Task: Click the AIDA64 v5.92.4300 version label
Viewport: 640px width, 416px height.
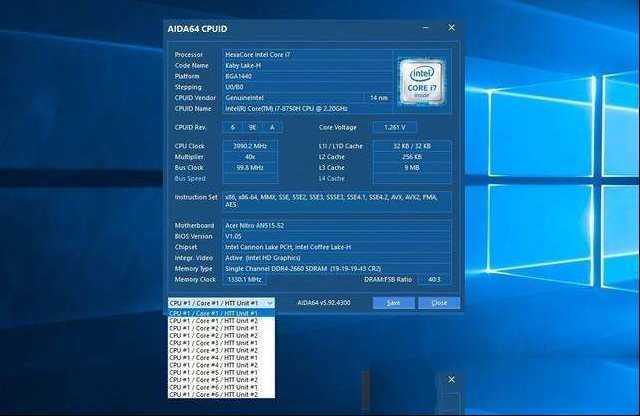Action: [324, 303]
